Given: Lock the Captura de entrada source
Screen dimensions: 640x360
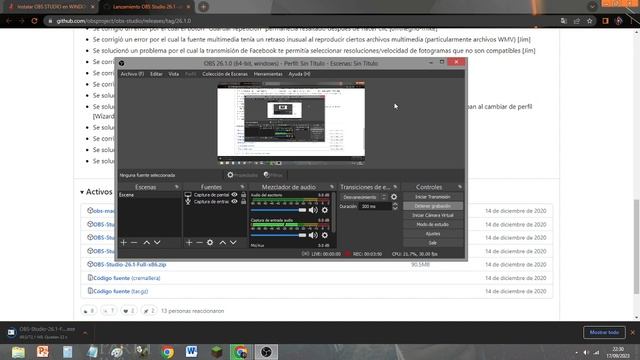Looking at the screenshot, I should pos(244,202).
